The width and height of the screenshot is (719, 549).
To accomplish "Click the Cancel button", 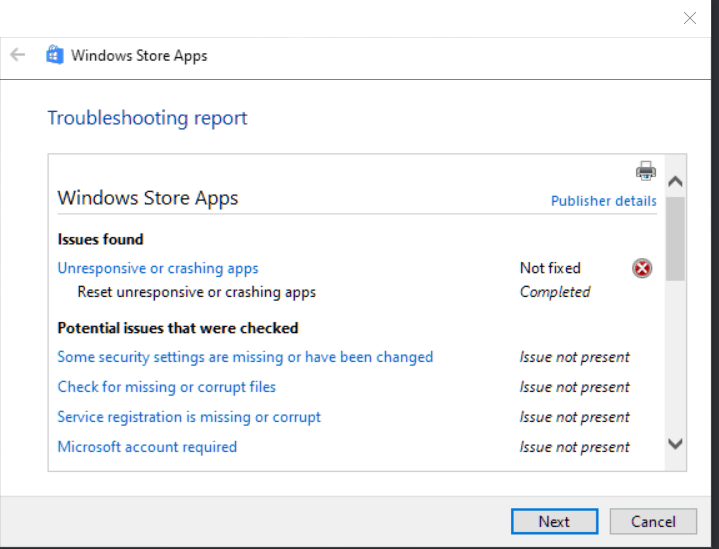I will 653,521.
